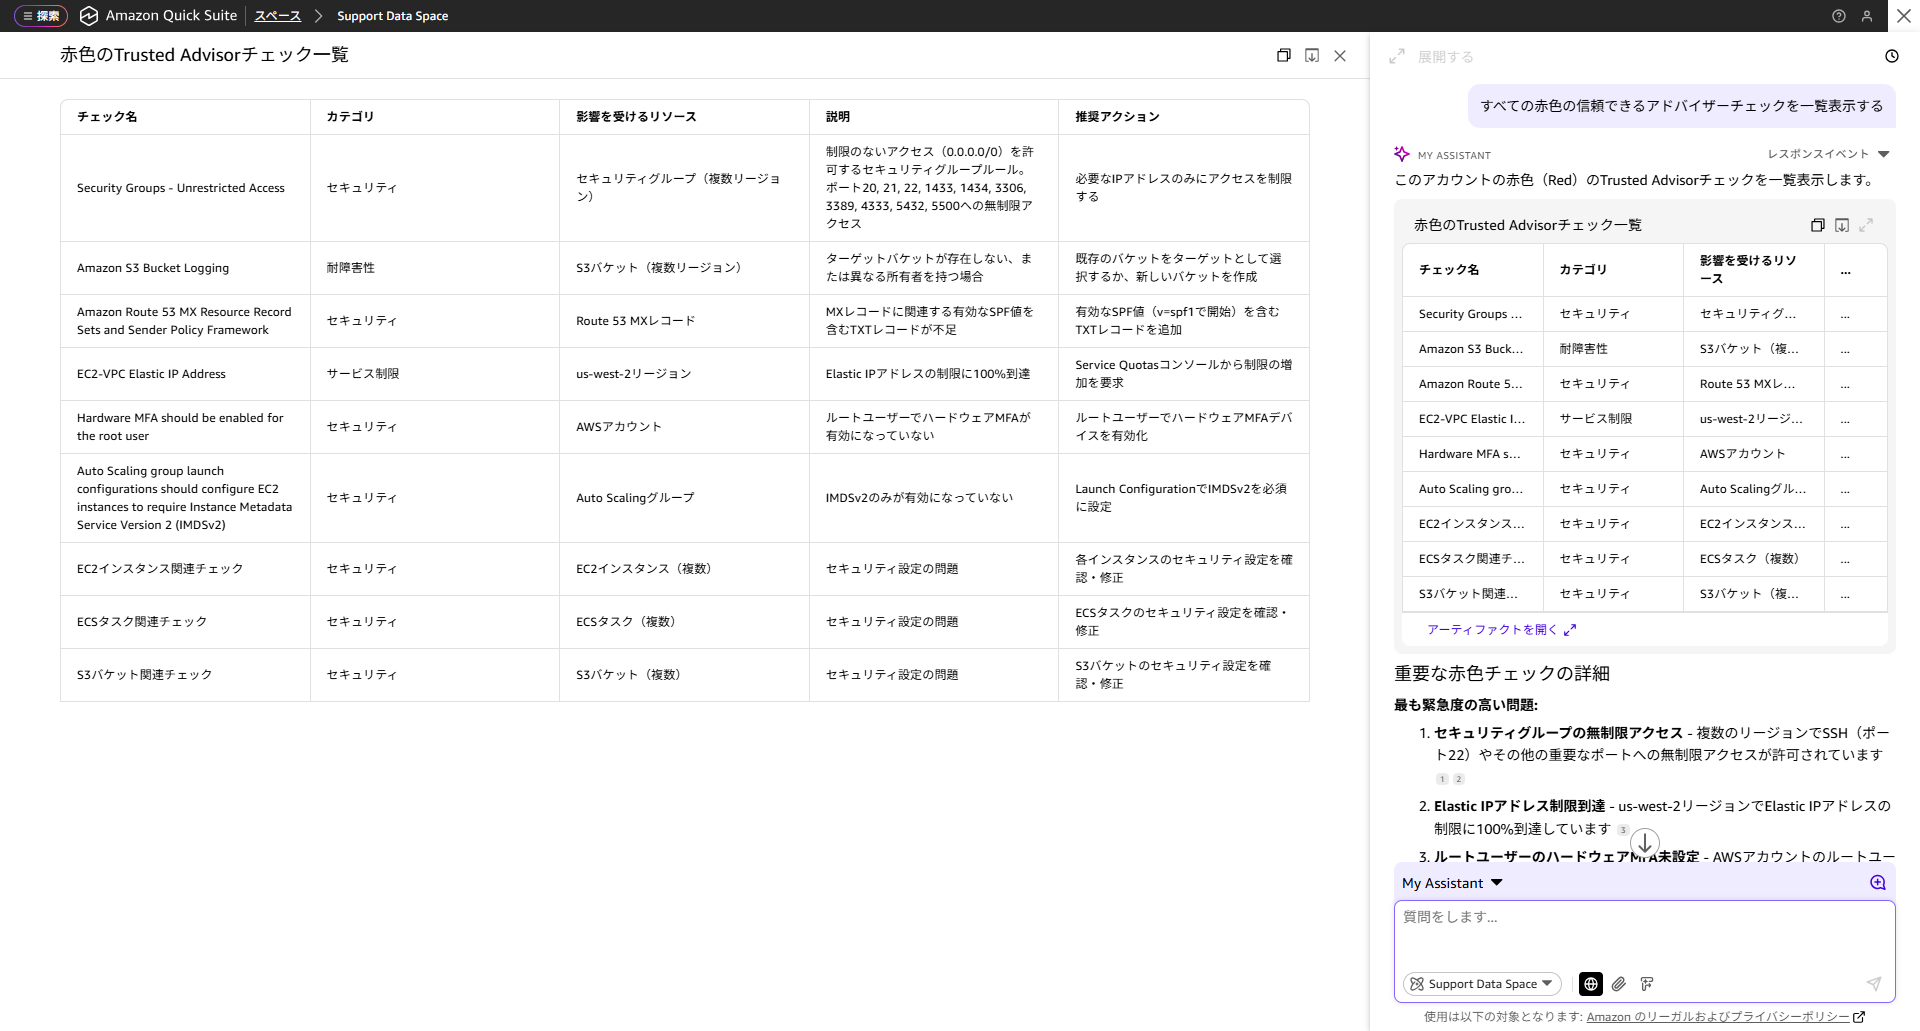Viewport: 1920px width, 1031px height.
Task: Download the red checks report
Action: 1312,55
